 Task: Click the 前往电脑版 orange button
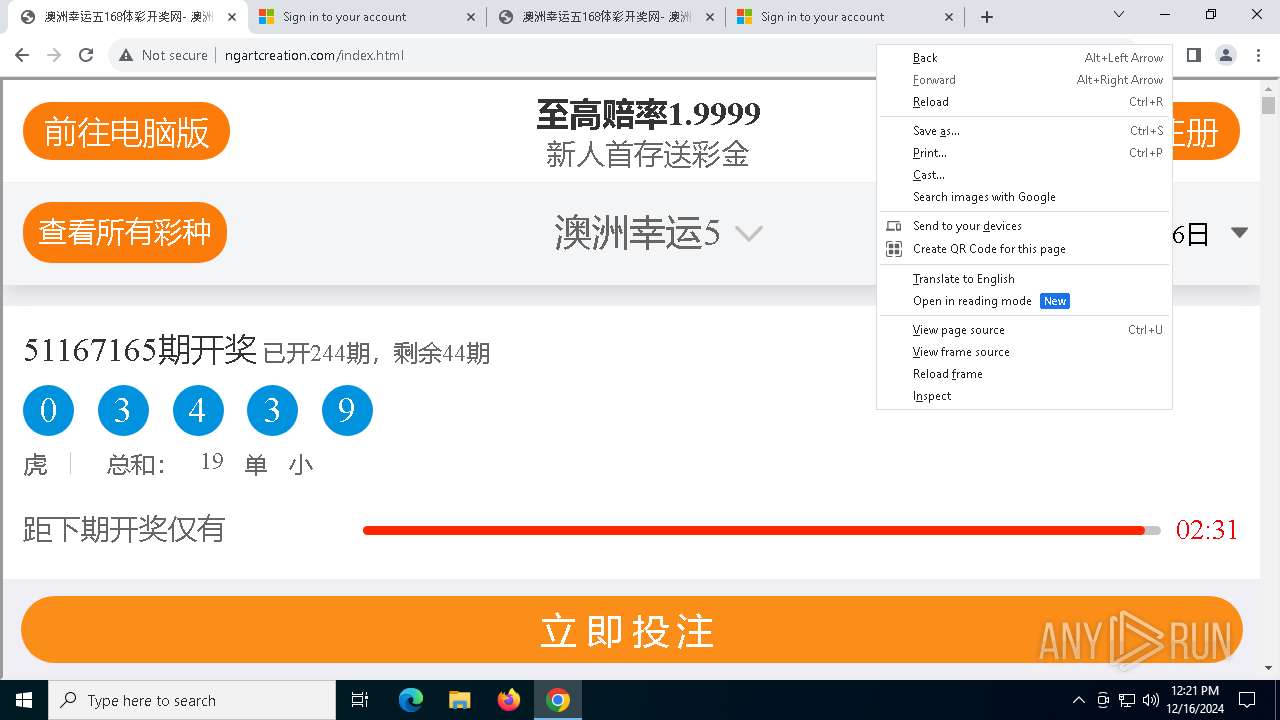point(126,131)
